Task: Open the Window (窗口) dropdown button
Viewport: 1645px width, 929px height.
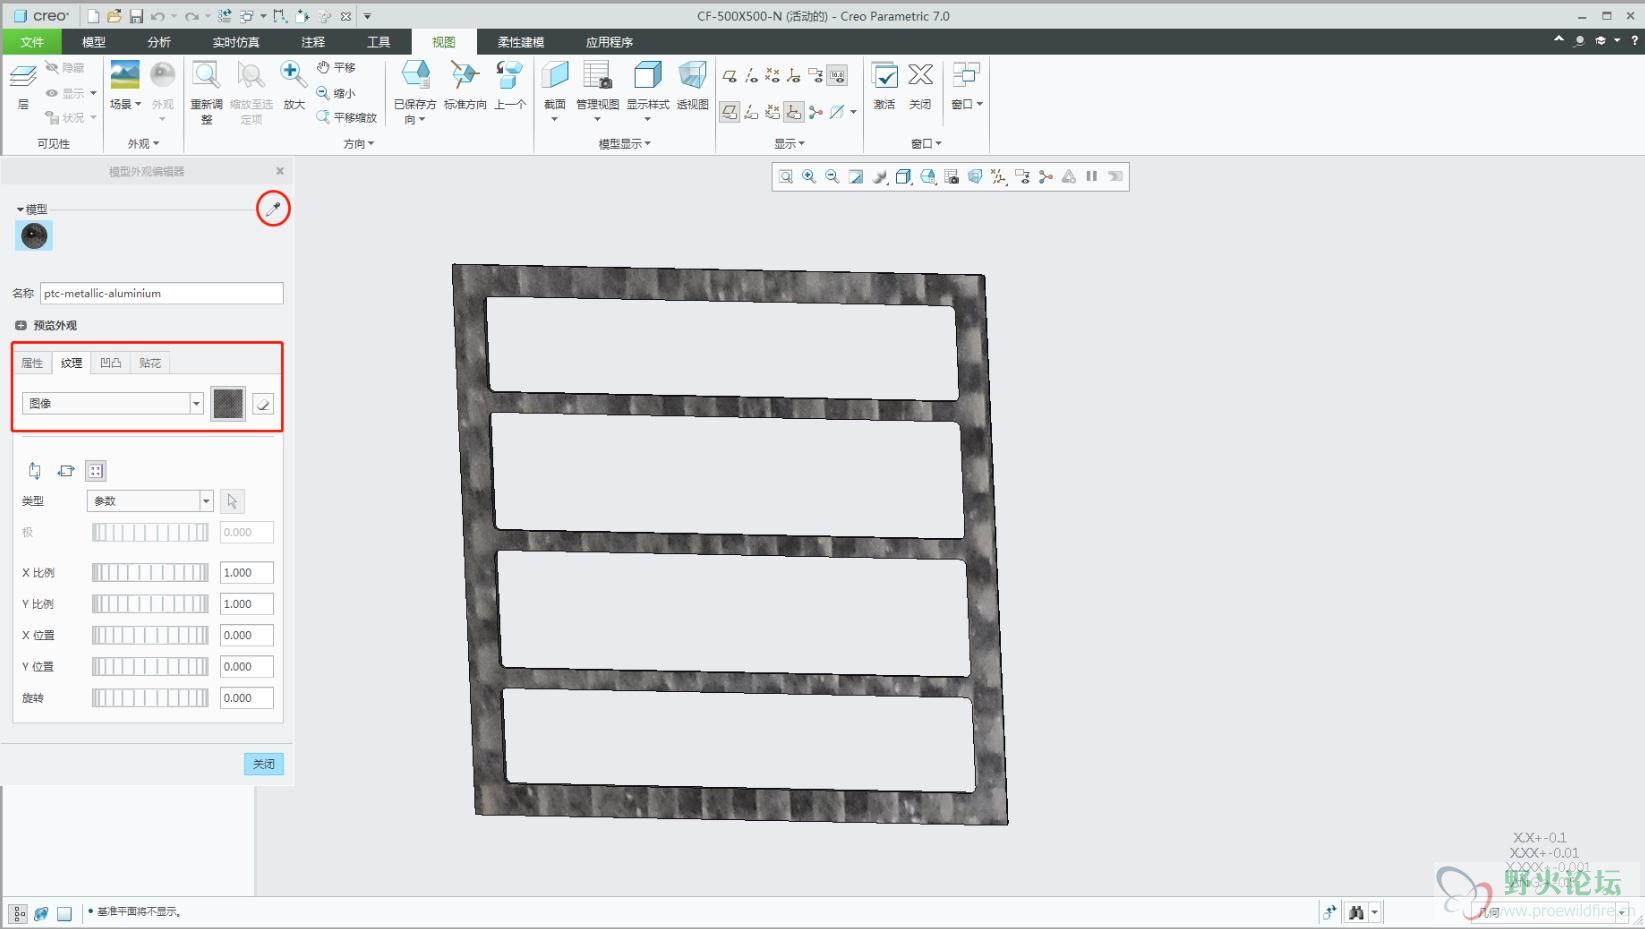Action: [967, 104]
